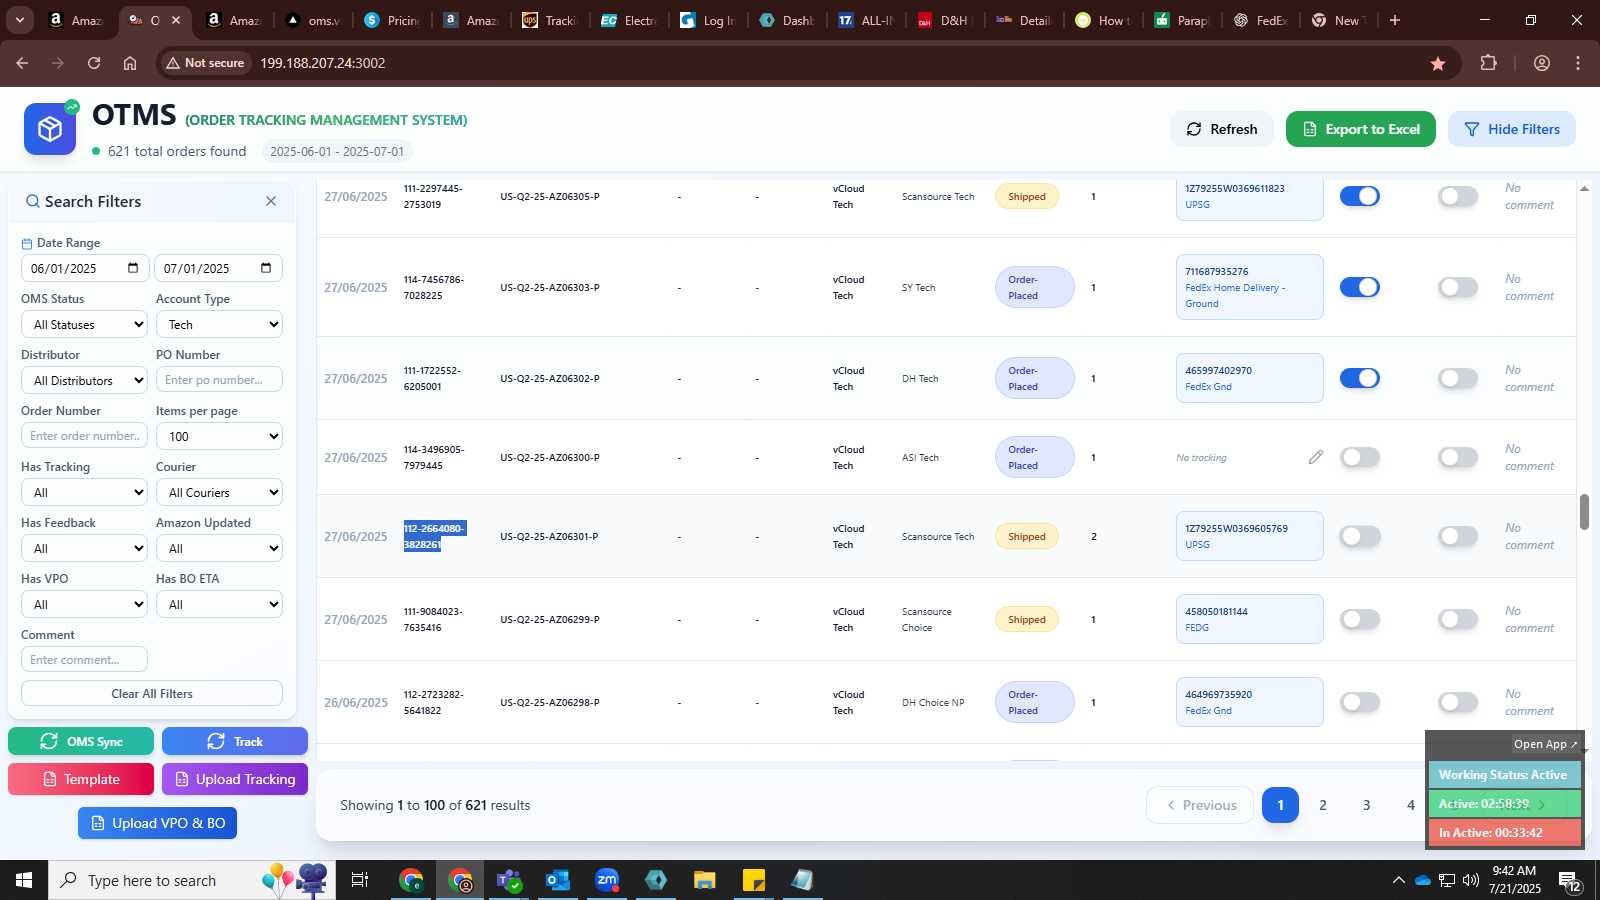Open the Has Feedback dropdown
The width and height of the screenshot is (1600, 900).
pos(84,548)
